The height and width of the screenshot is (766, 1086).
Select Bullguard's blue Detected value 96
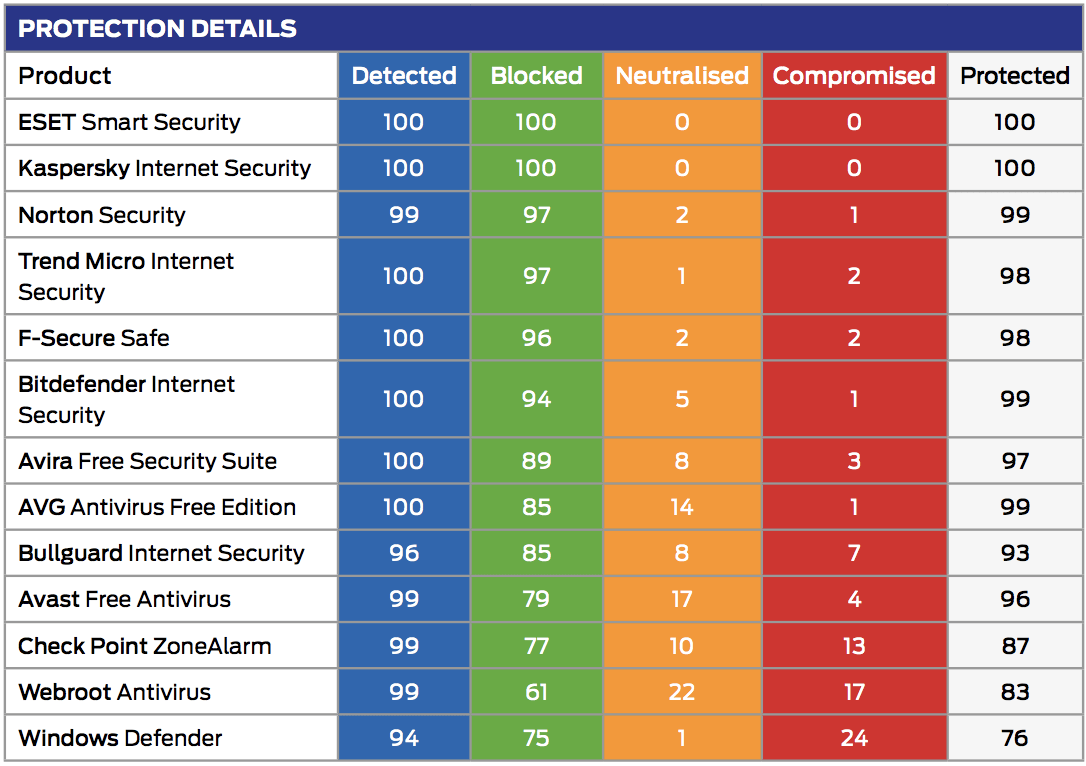(x=404, y=553)
